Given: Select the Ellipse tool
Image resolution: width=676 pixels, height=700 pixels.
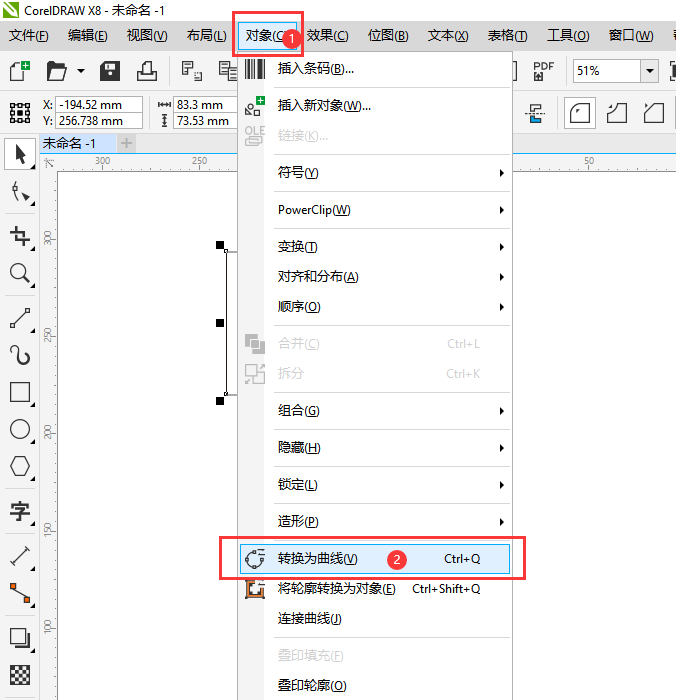Looking at the screenshot, I should (x=19, y=430).
